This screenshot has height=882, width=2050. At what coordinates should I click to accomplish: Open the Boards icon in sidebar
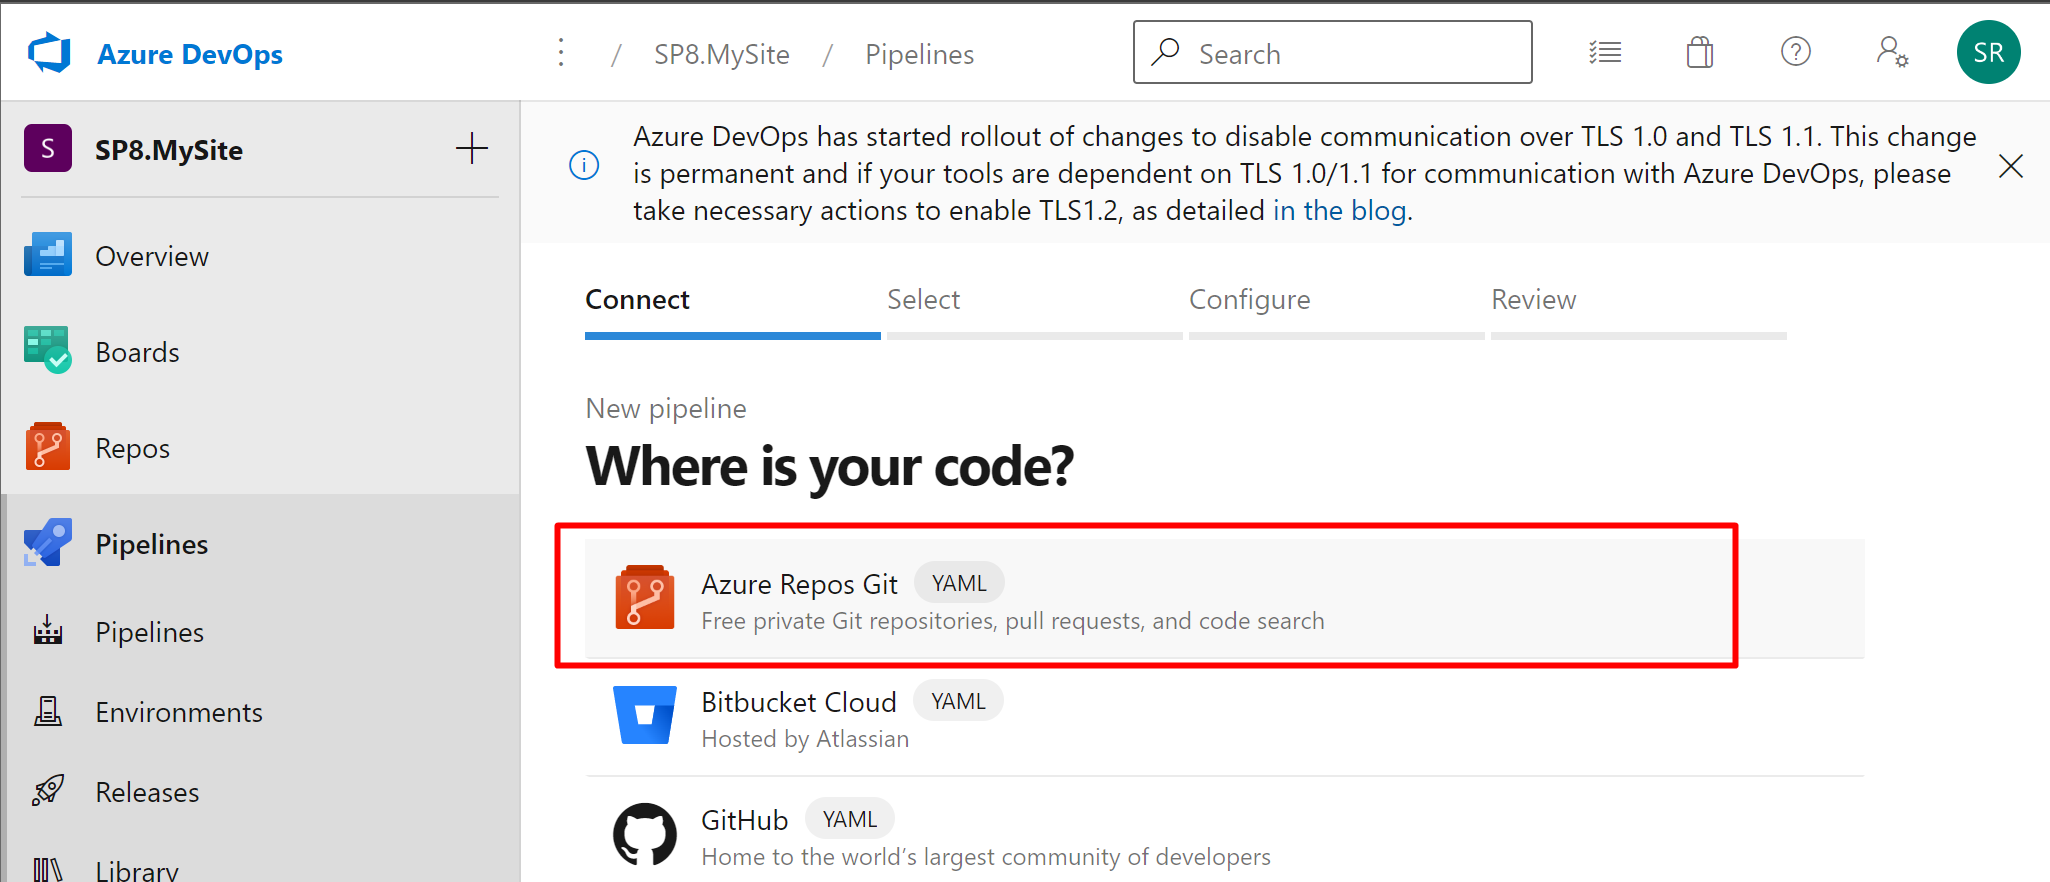coord(48,351)
